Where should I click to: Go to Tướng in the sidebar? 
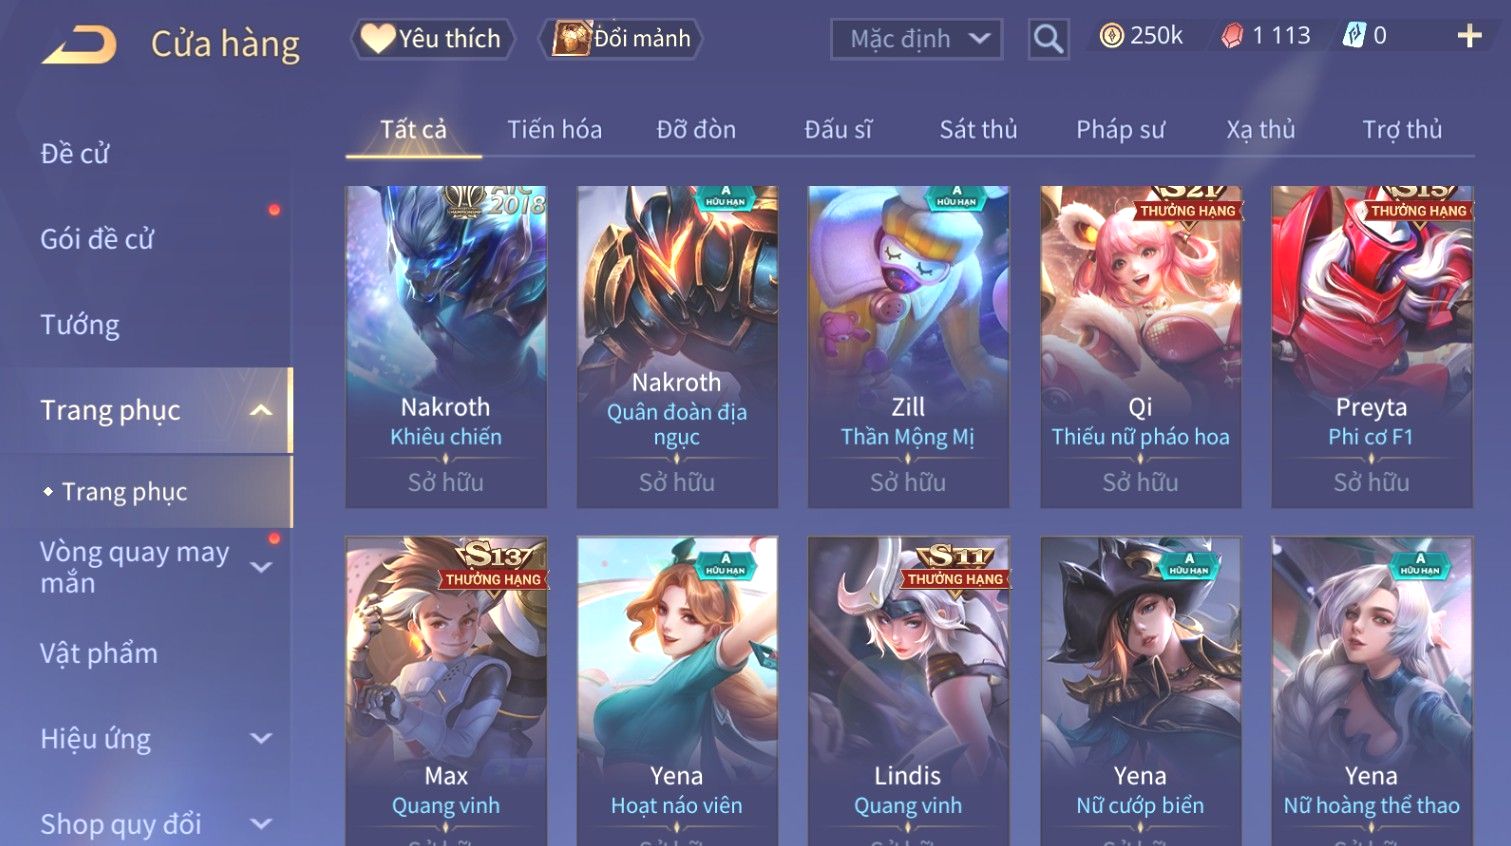tap(80, 325)
